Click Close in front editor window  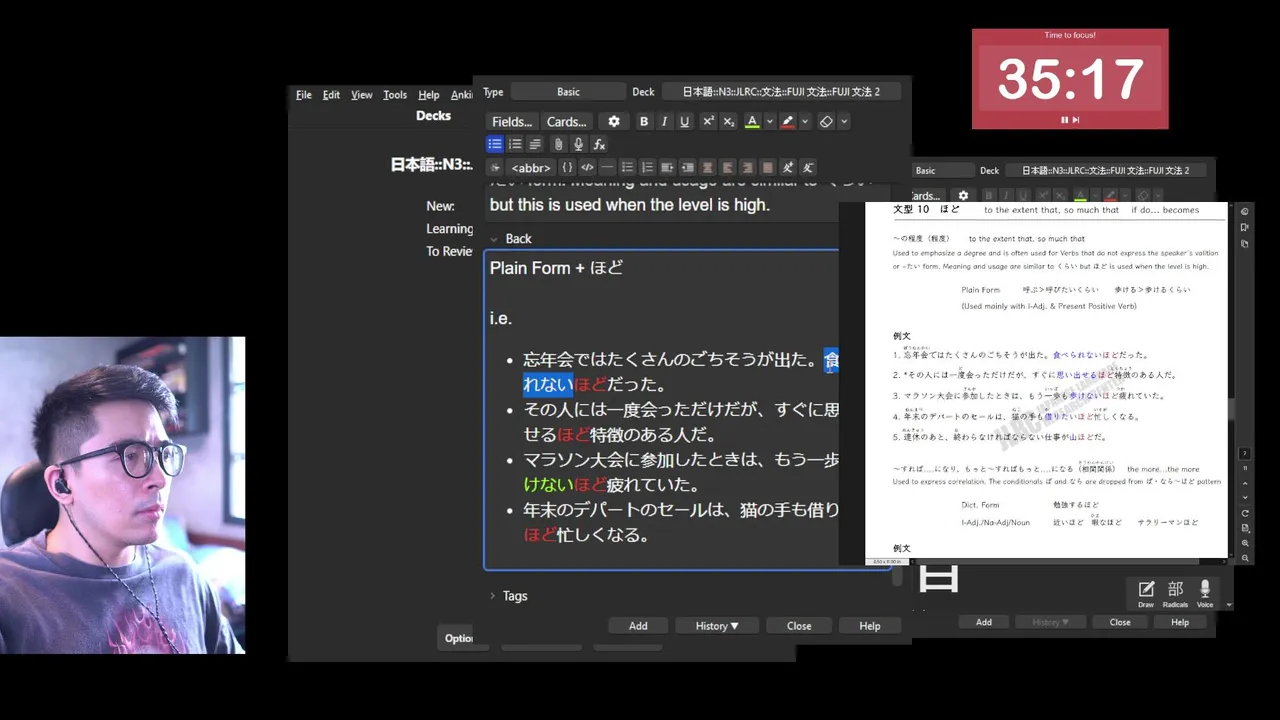[799, 626]
